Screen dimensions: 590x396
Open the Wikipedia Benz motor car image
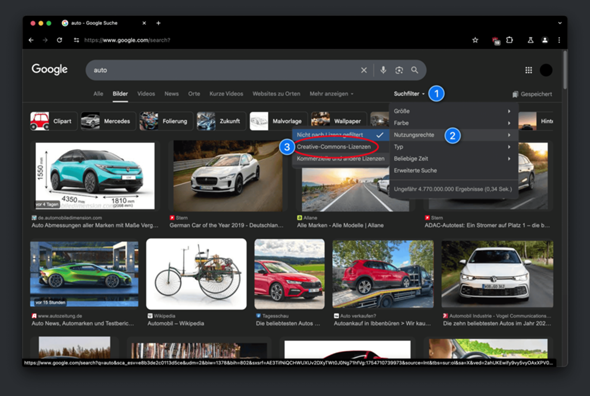point(196,274)
